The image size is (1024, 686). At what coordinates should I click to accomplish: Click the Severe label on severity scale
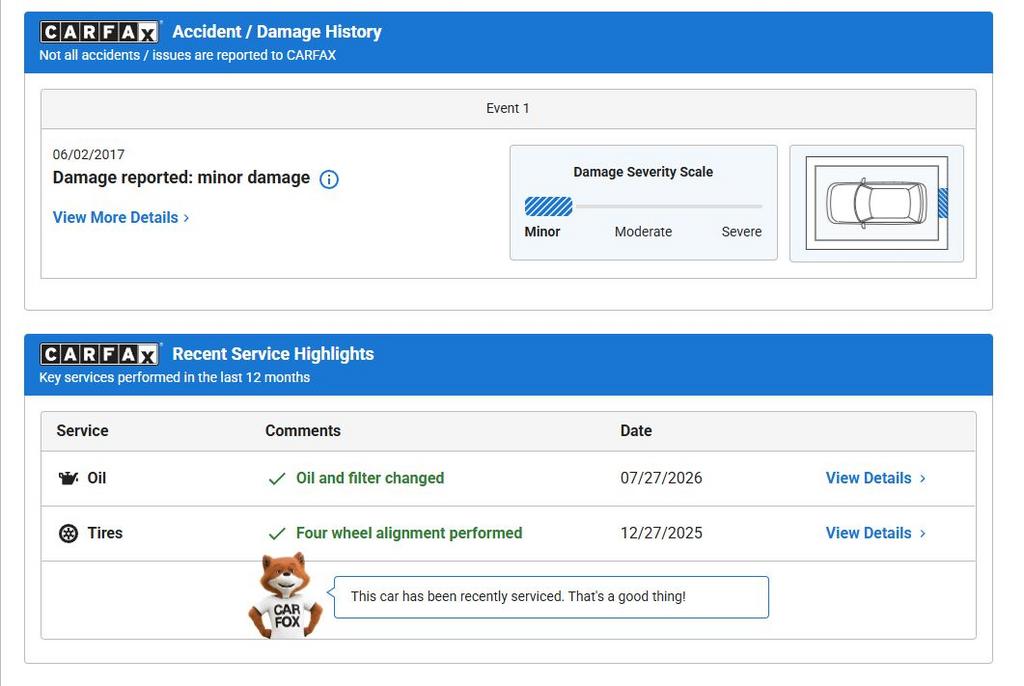click(x=741, y=232)
